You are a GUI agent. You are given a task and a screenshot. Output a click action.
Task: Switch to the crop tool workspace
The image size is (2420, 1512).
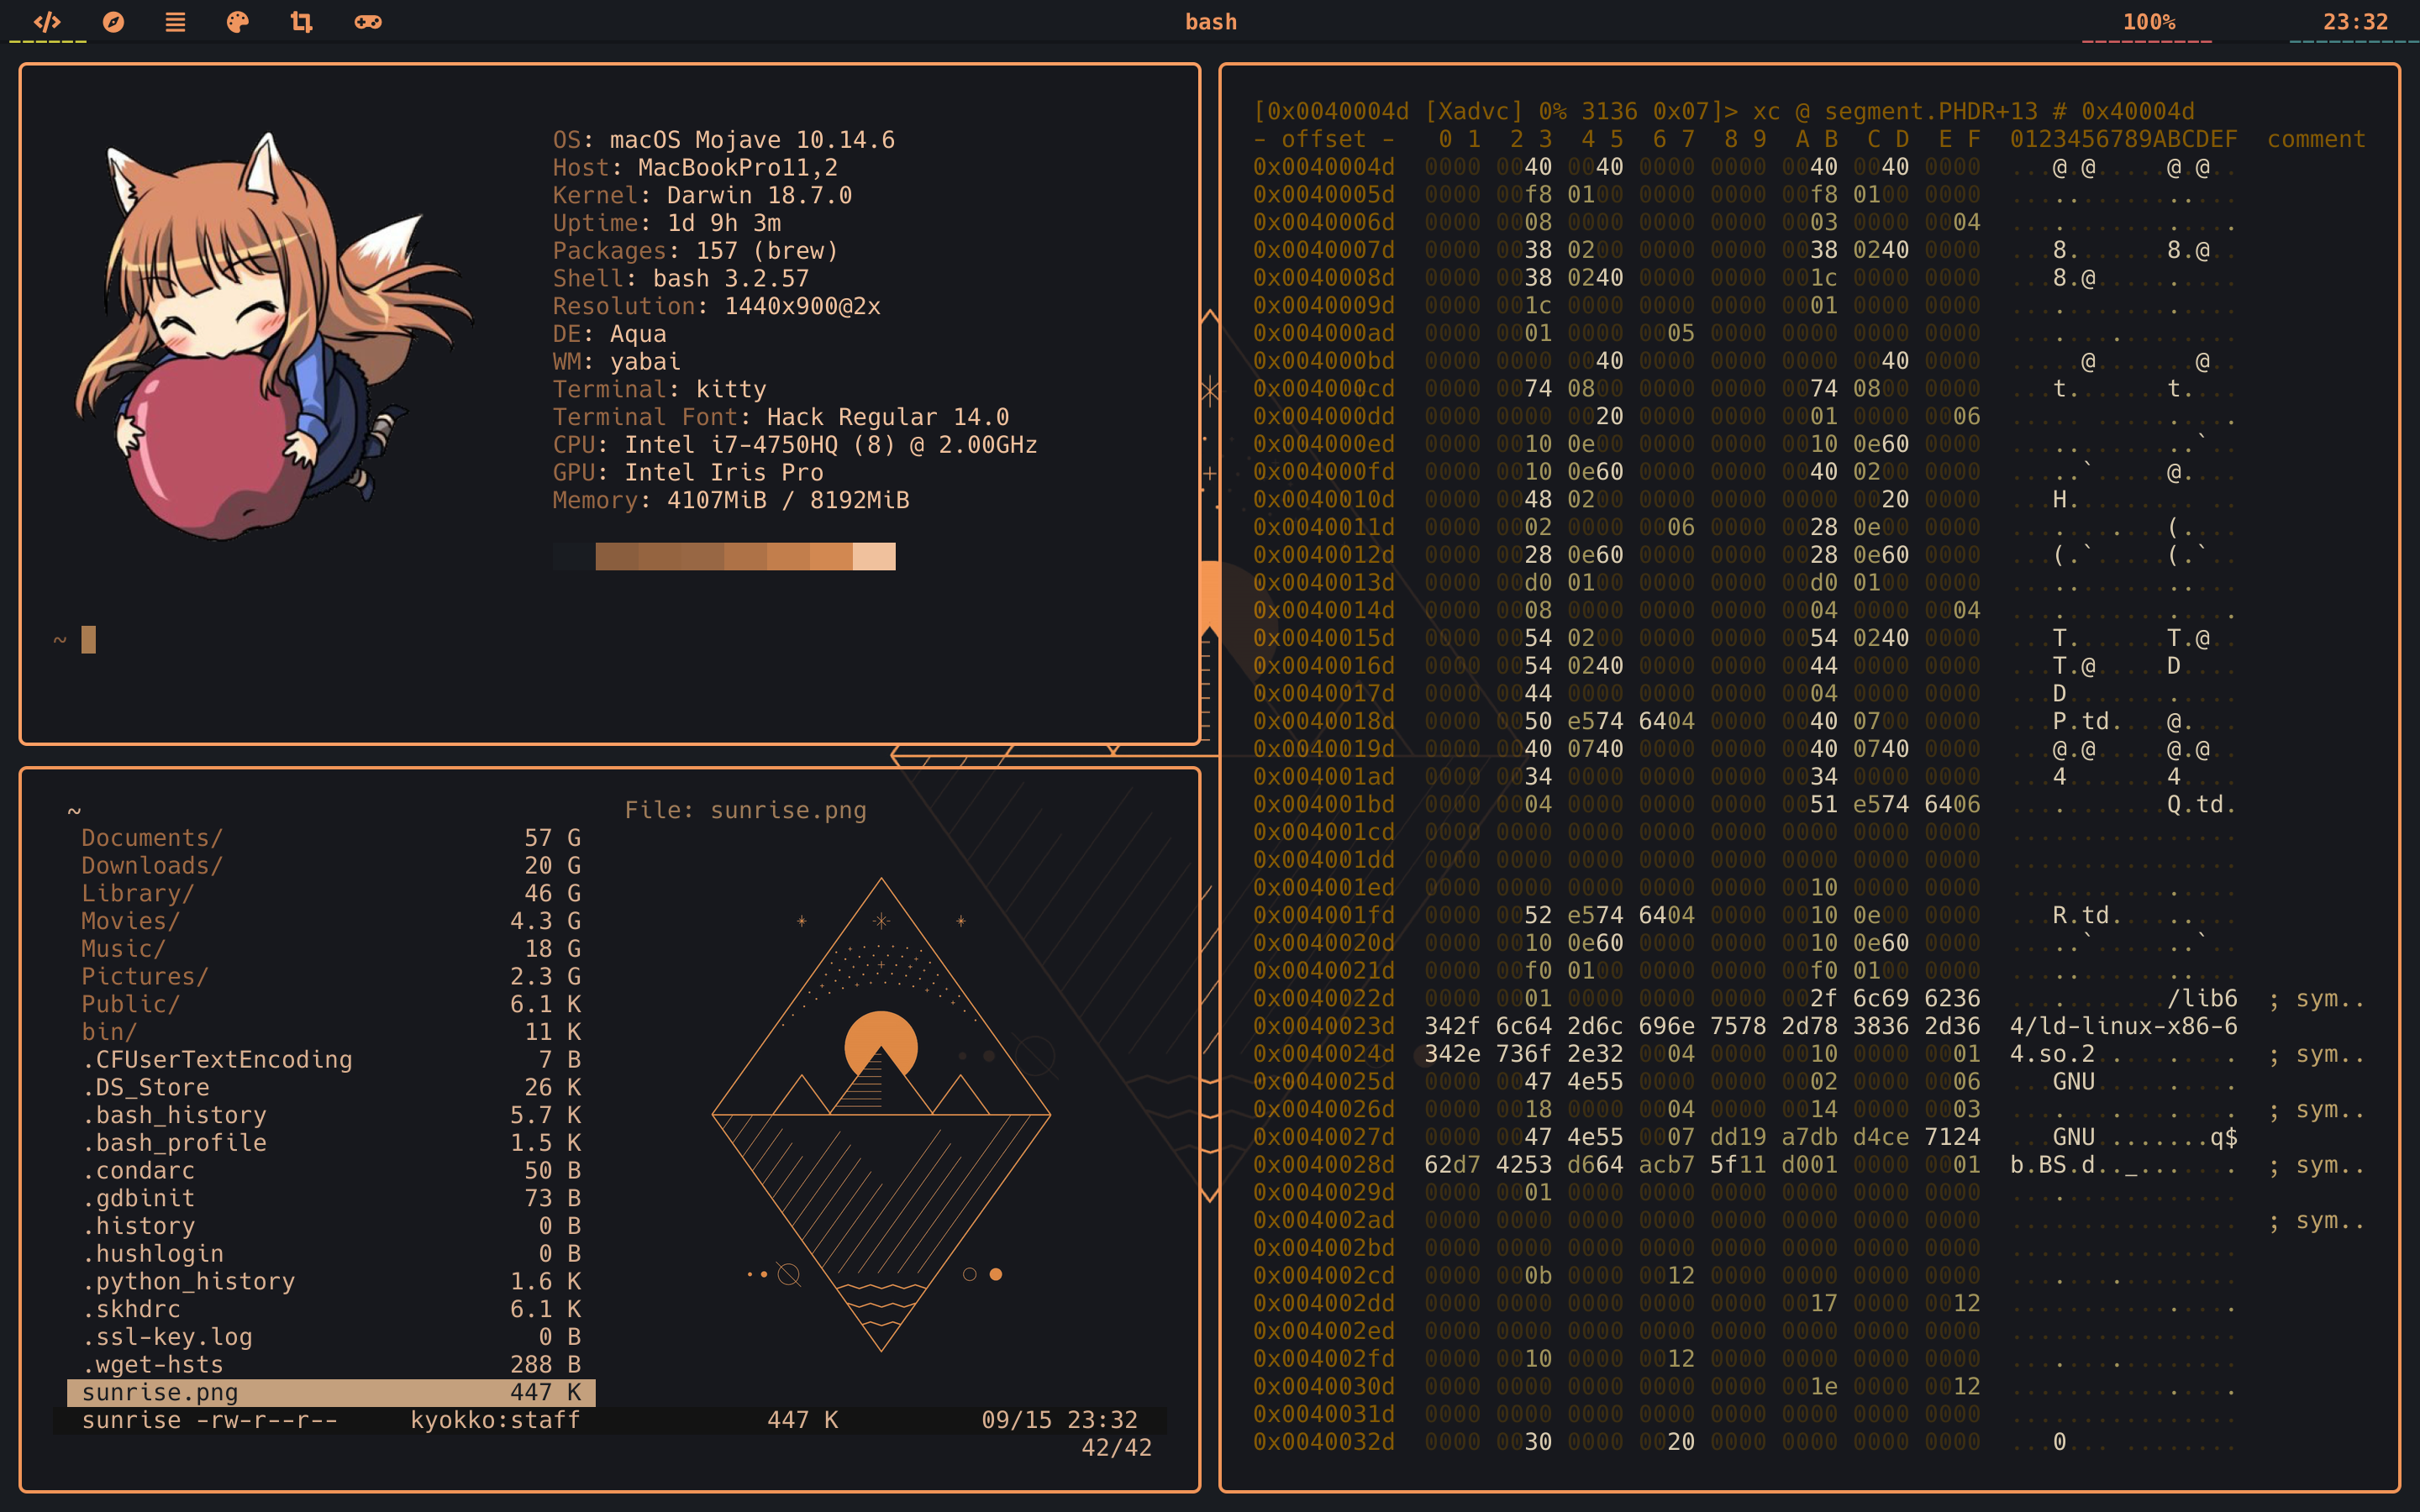301,22
